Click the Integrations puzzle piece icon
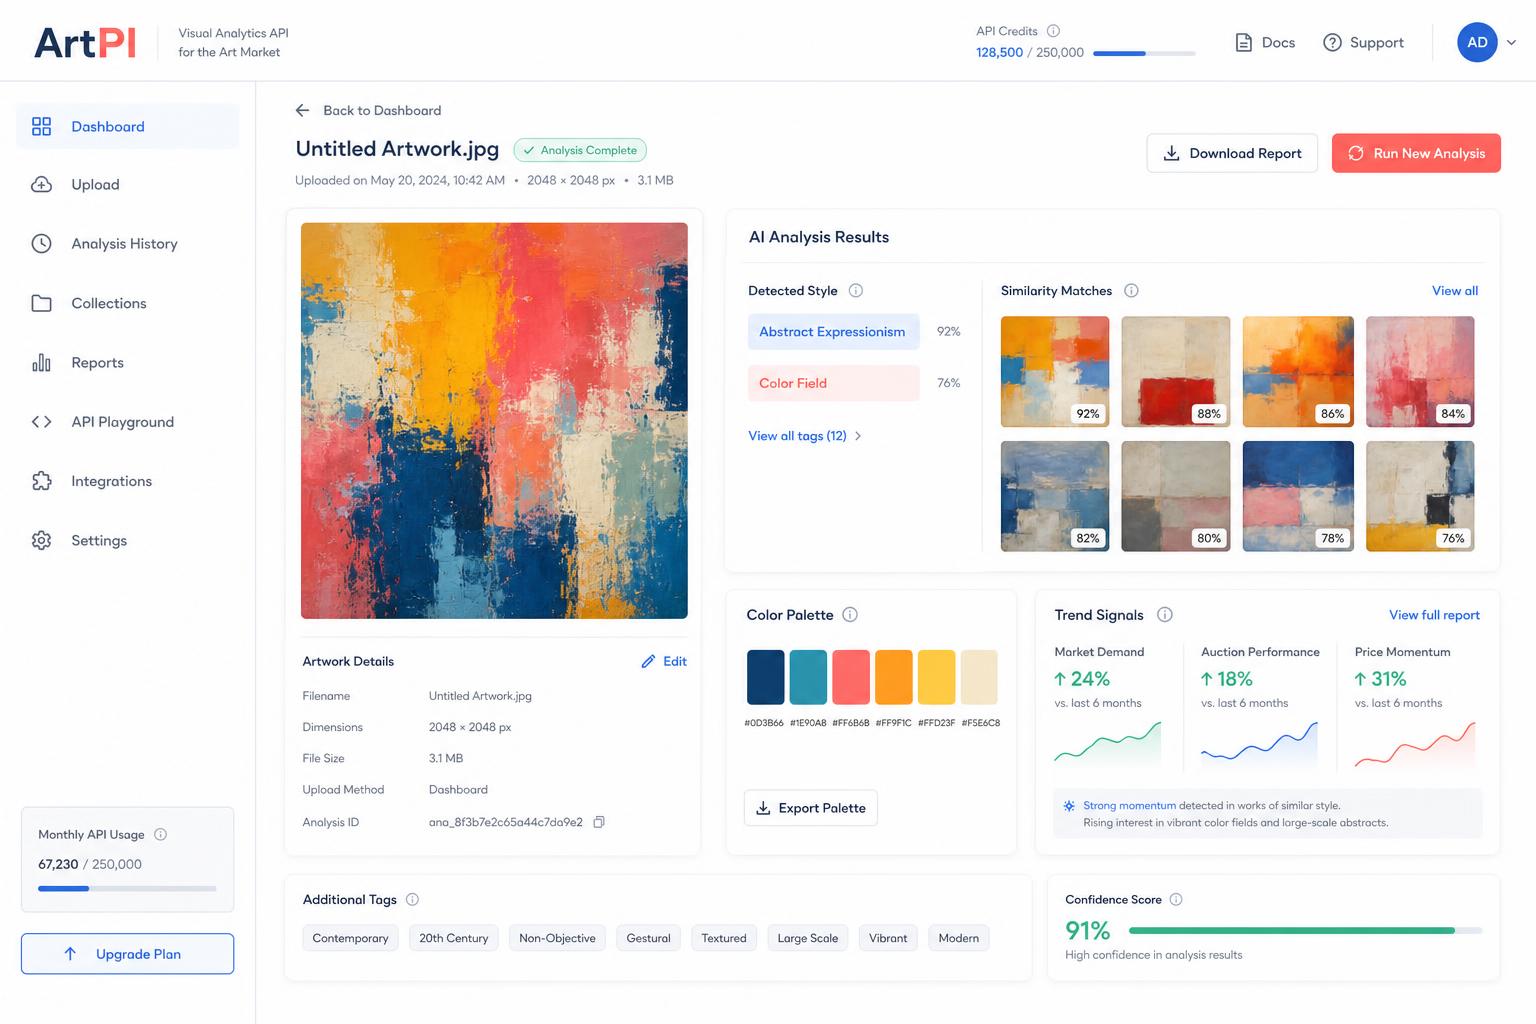1536x1024 pixels. click(41, 481)
